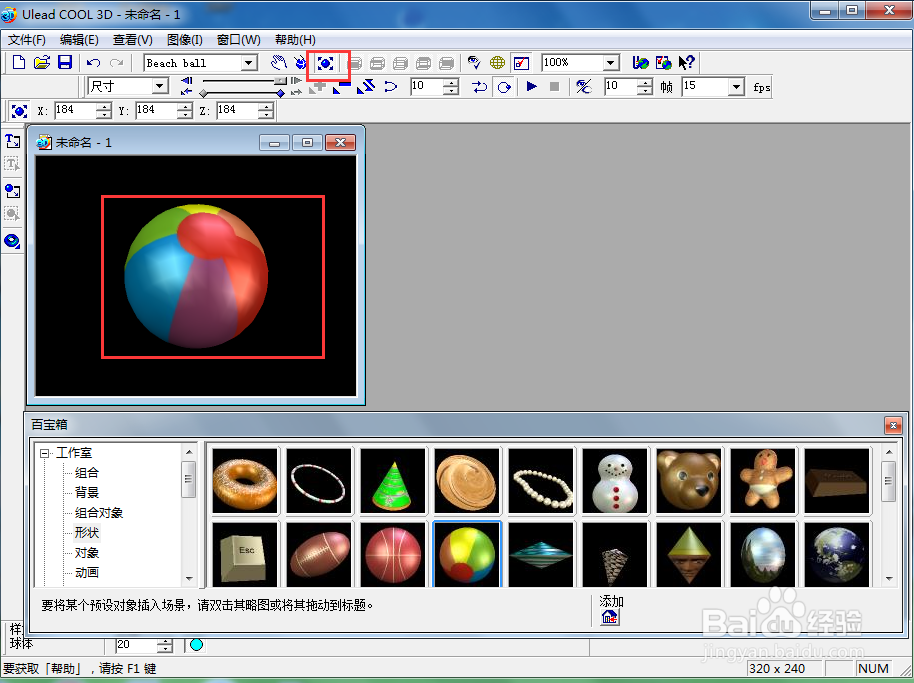Select the Resize Object tool
914x683 pixels.
325,62
